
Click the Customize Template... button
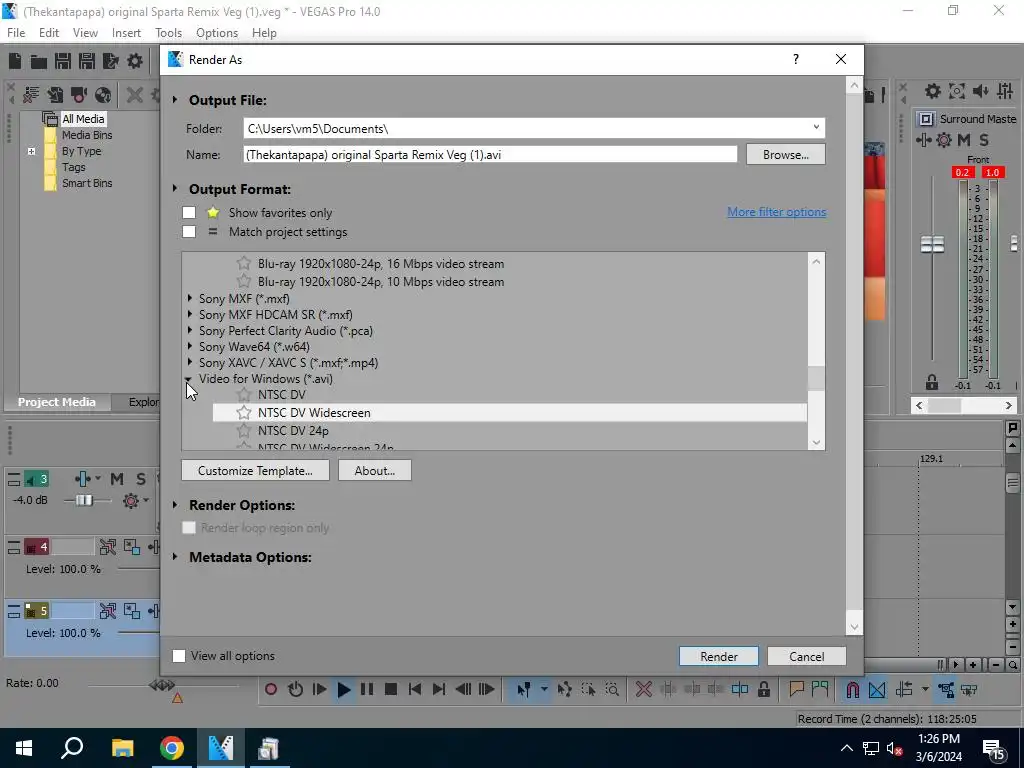coord(255,470)
